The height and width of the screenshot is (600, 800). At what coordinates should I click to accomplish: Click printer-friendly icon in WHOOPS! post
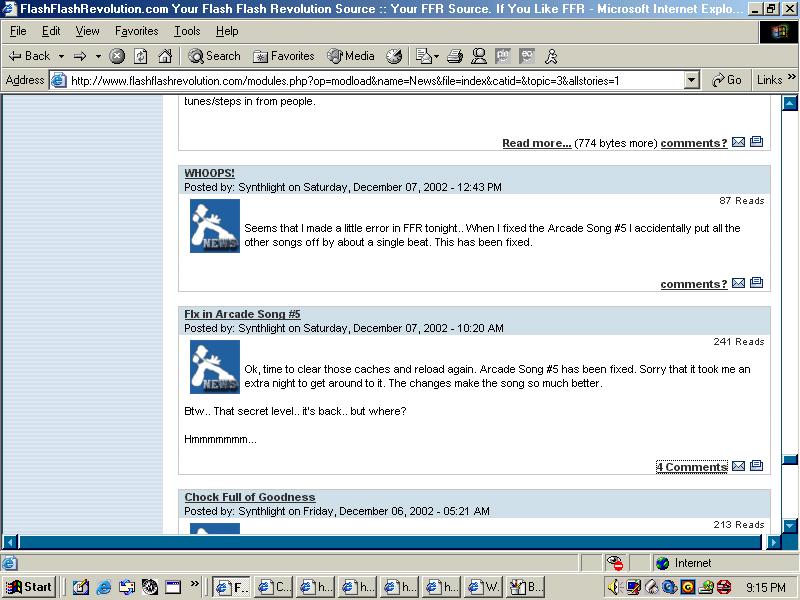[757, 282]
